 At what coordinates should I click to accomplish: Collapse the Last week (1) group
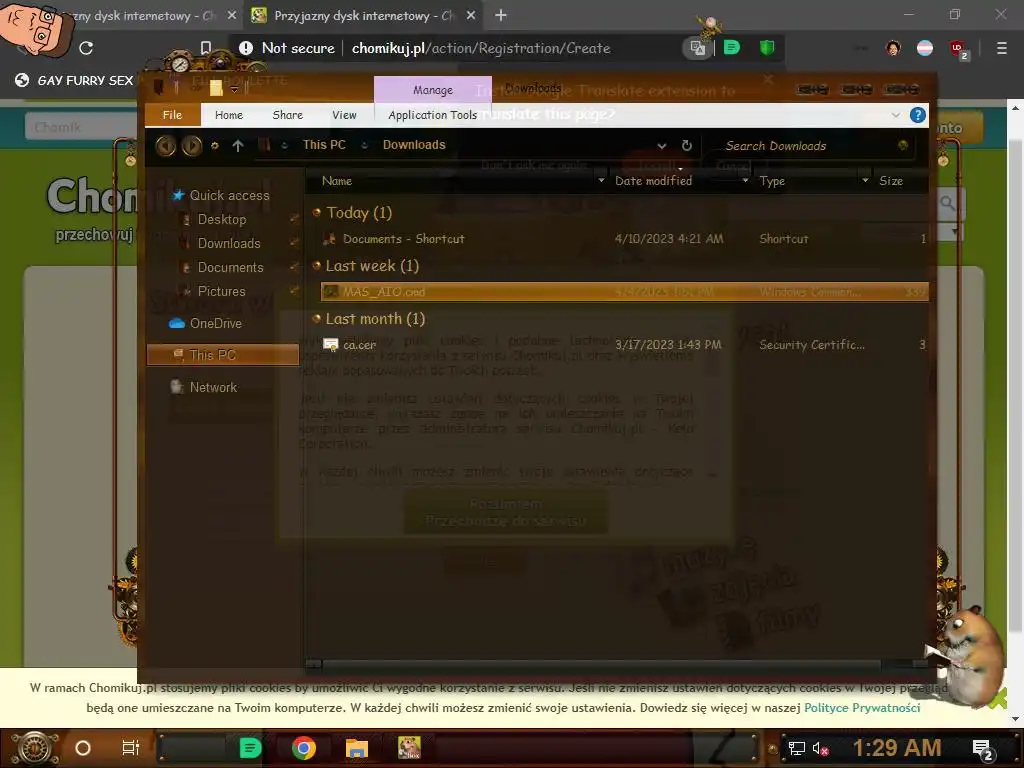[x=317, y=266]
